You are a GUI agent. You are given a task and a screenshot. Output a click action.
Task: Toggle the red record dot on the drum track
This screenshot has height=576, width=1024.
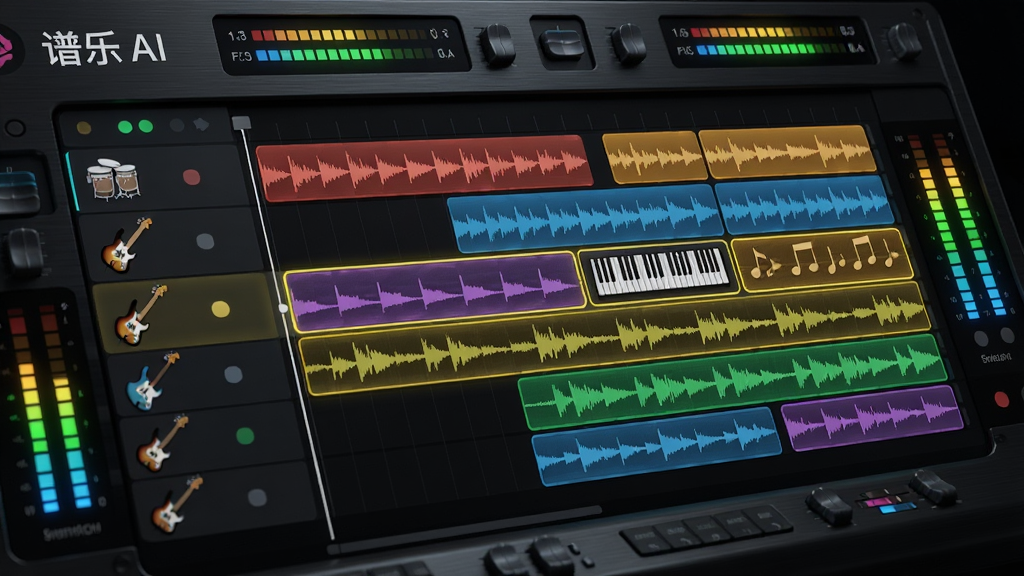pyautogui.click(x=191, y=177)
